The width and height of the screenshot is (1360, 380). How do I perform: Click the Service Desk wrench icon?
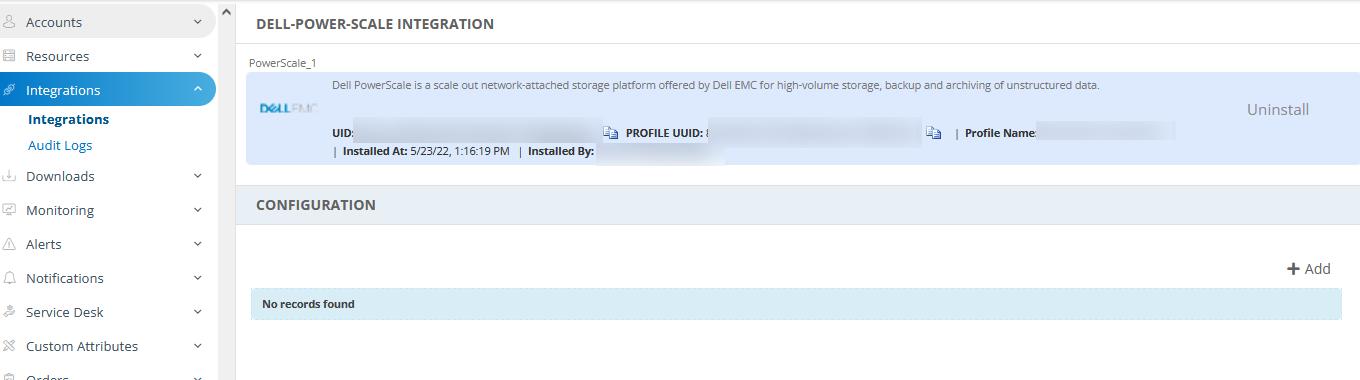pos(9,312)
